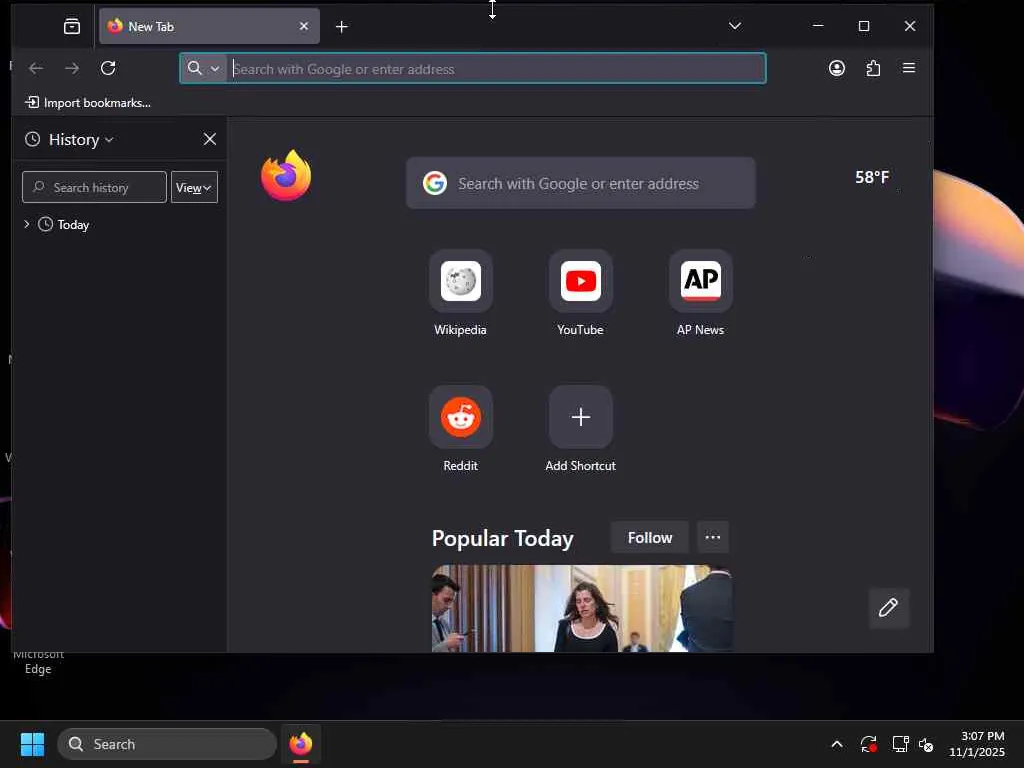The width and height of the screenshot is (1024, 768).
Task: Open the Firefox account icon
Action: coord(837,68)
